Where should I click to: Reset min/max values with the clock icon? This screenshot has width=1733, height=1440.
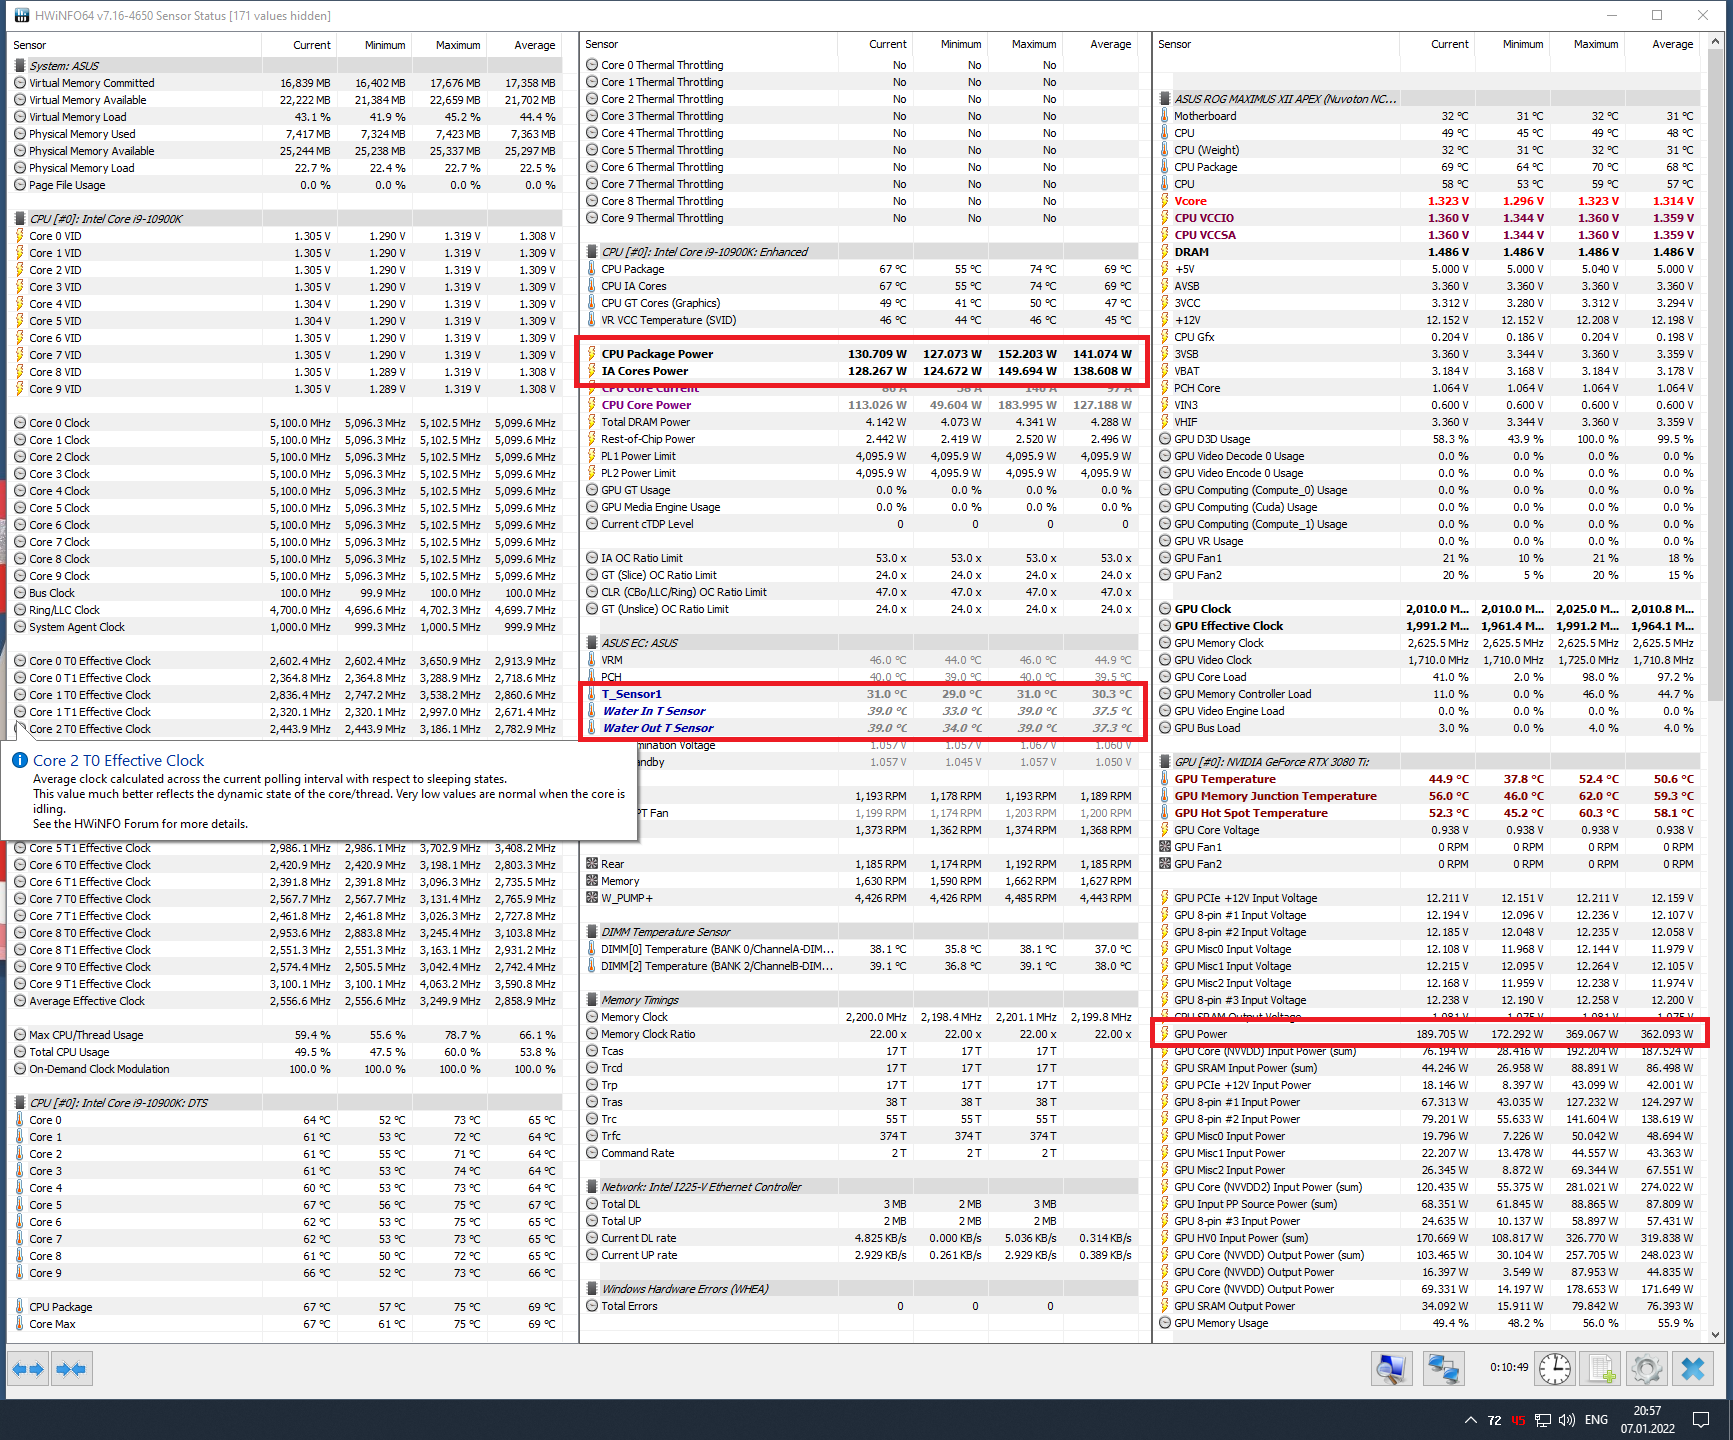(1555, 1368)
